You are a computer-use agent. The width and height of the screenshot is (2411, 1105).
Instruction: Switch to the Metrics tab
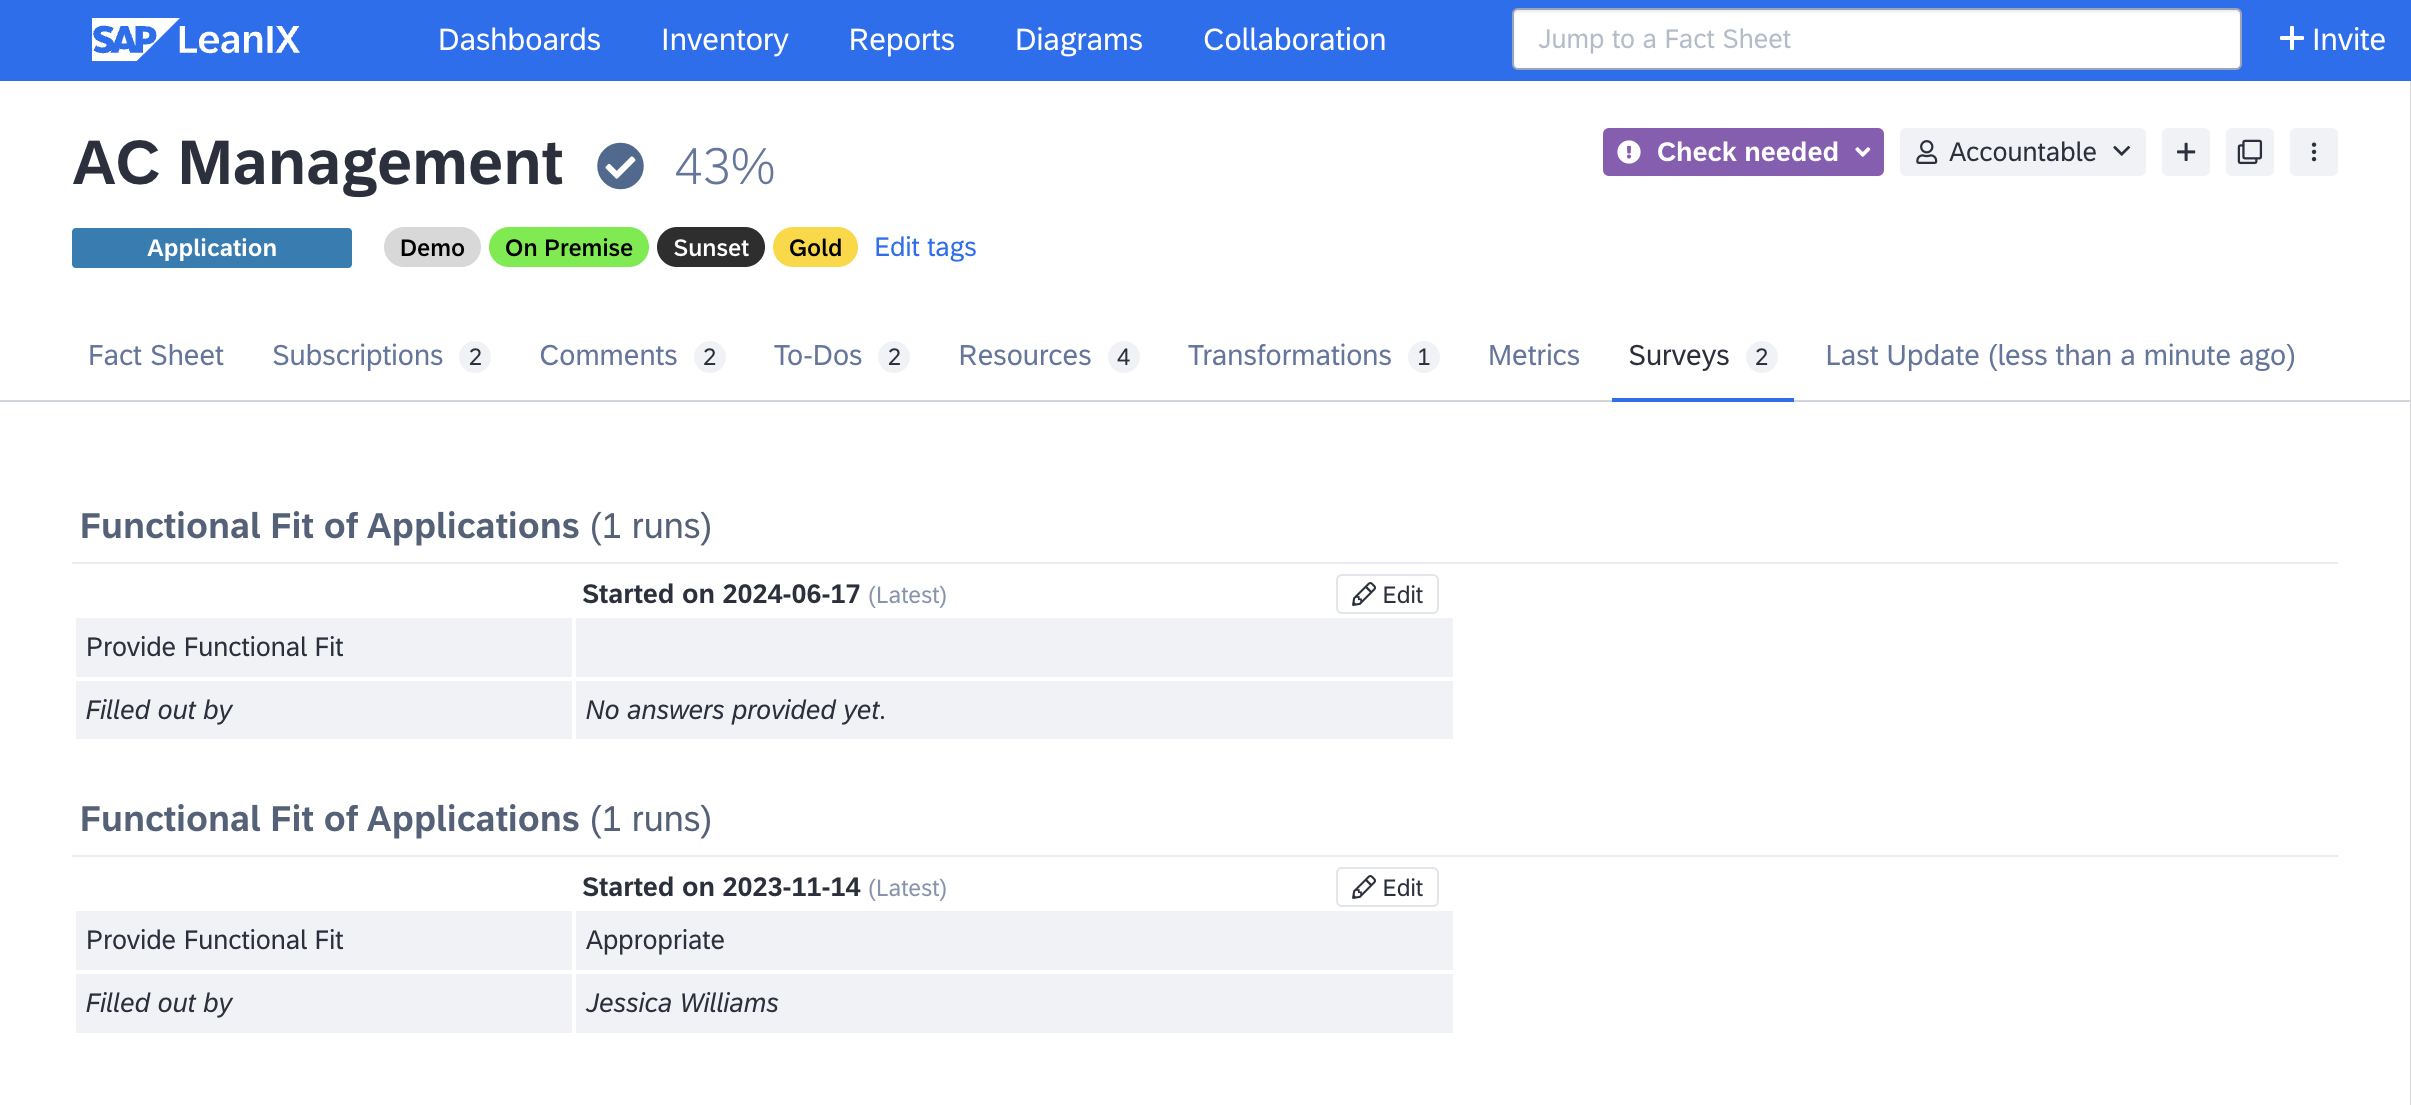(1533, 353)
